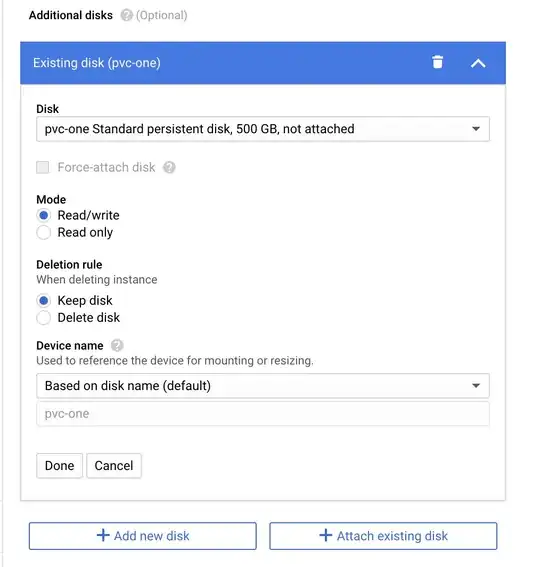Viewport: 540px width, 567px height.
Task: Choose Keep disk deletion rule
Action: pos(43,300)
